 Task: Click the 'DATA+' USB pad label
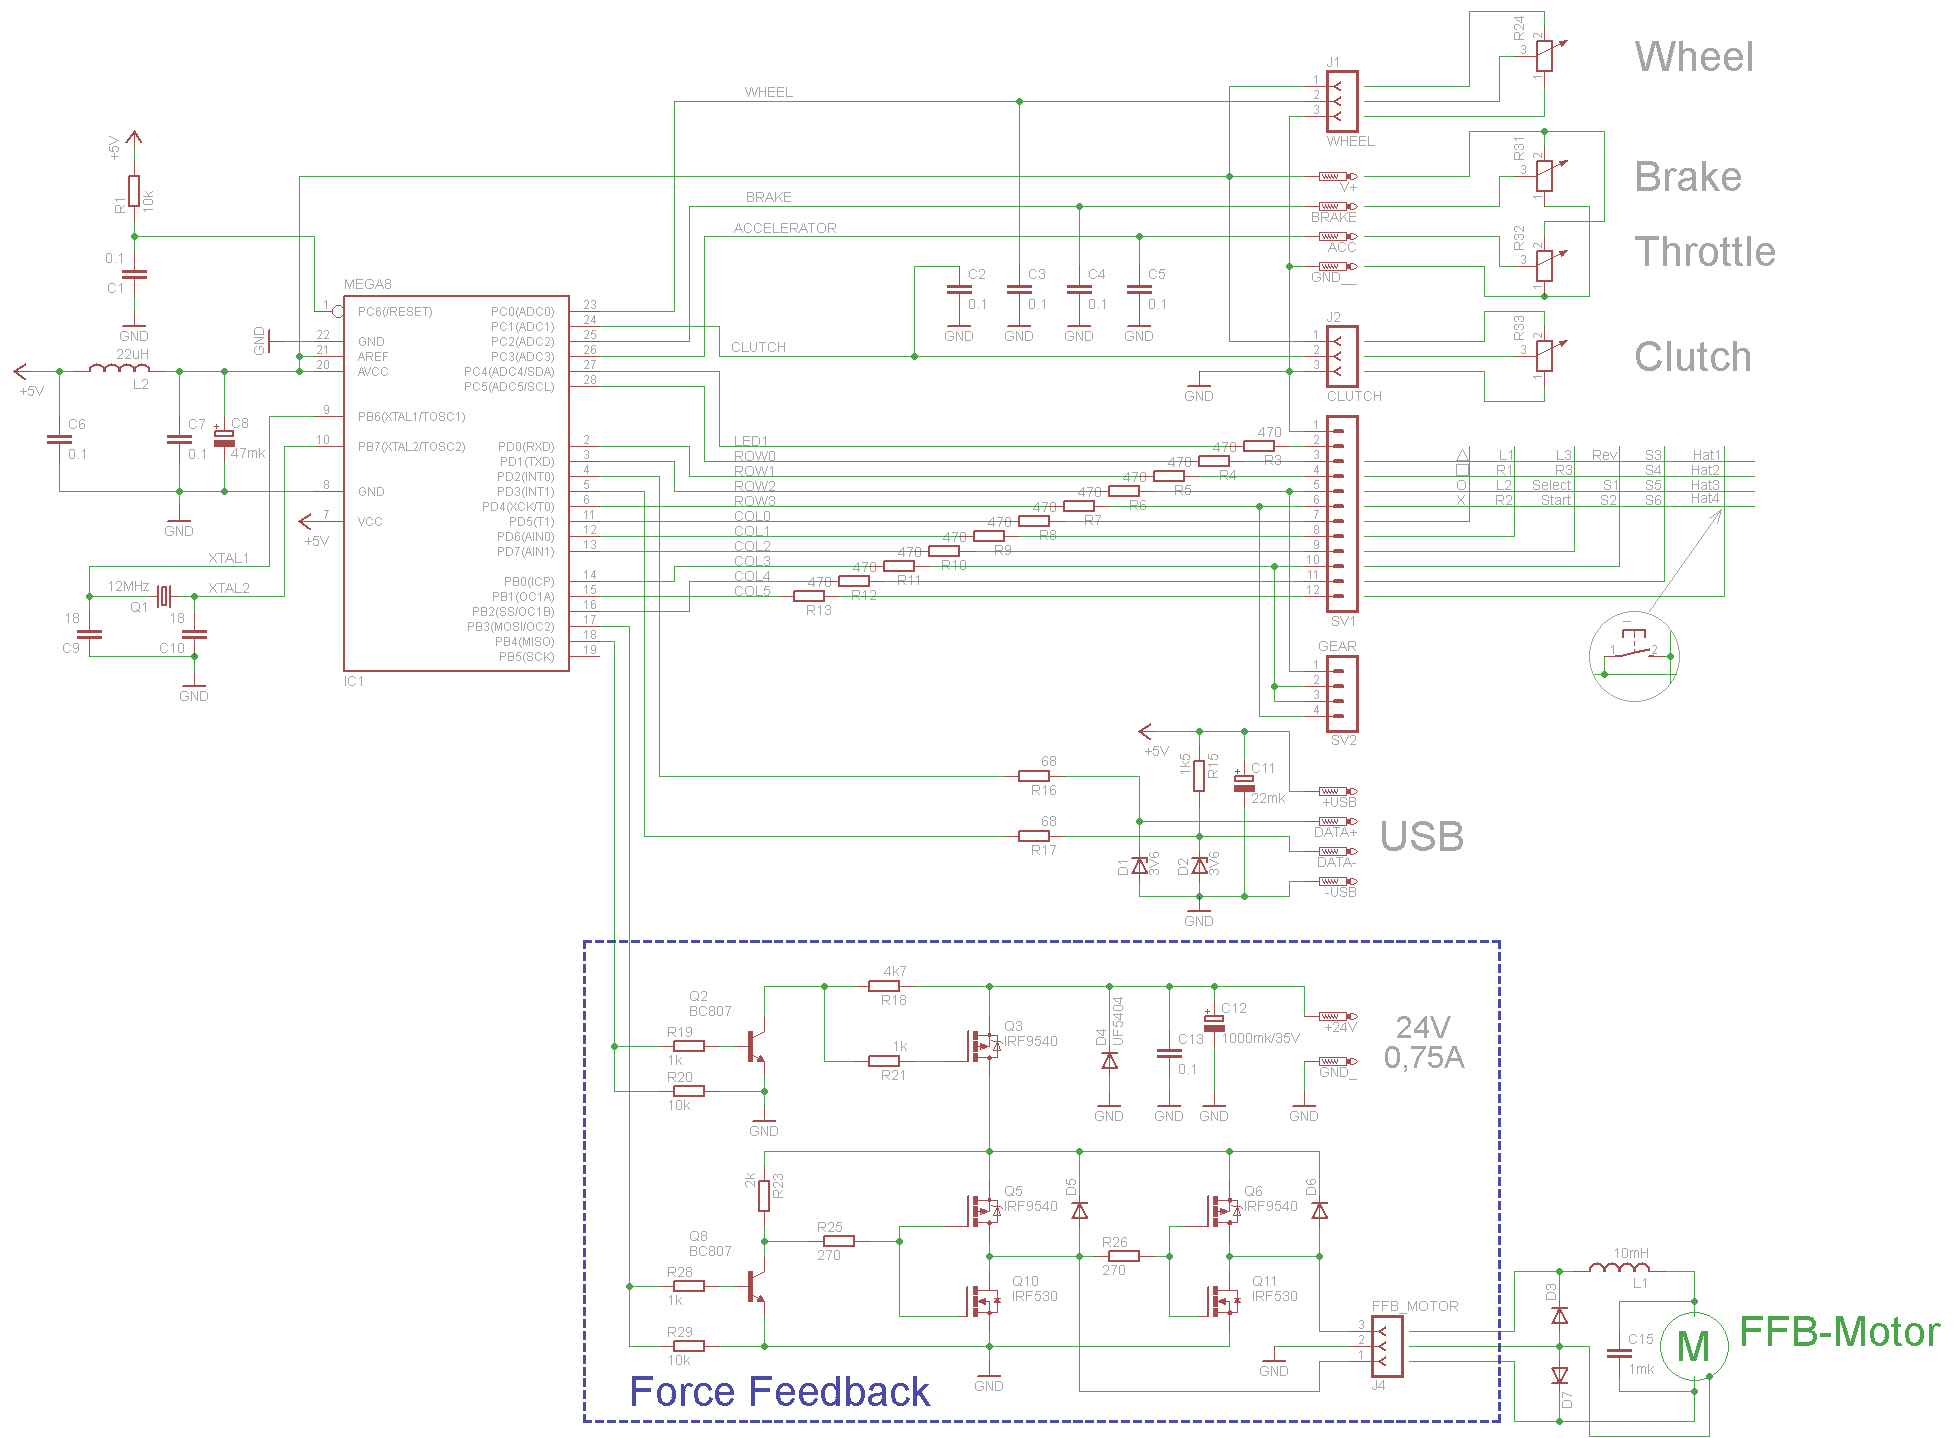click(1336, 832)
